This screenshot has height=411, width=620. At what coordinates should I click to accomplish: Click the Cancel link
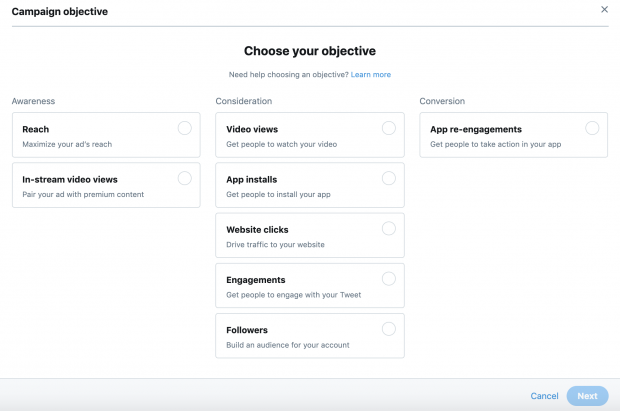(544, 396)
